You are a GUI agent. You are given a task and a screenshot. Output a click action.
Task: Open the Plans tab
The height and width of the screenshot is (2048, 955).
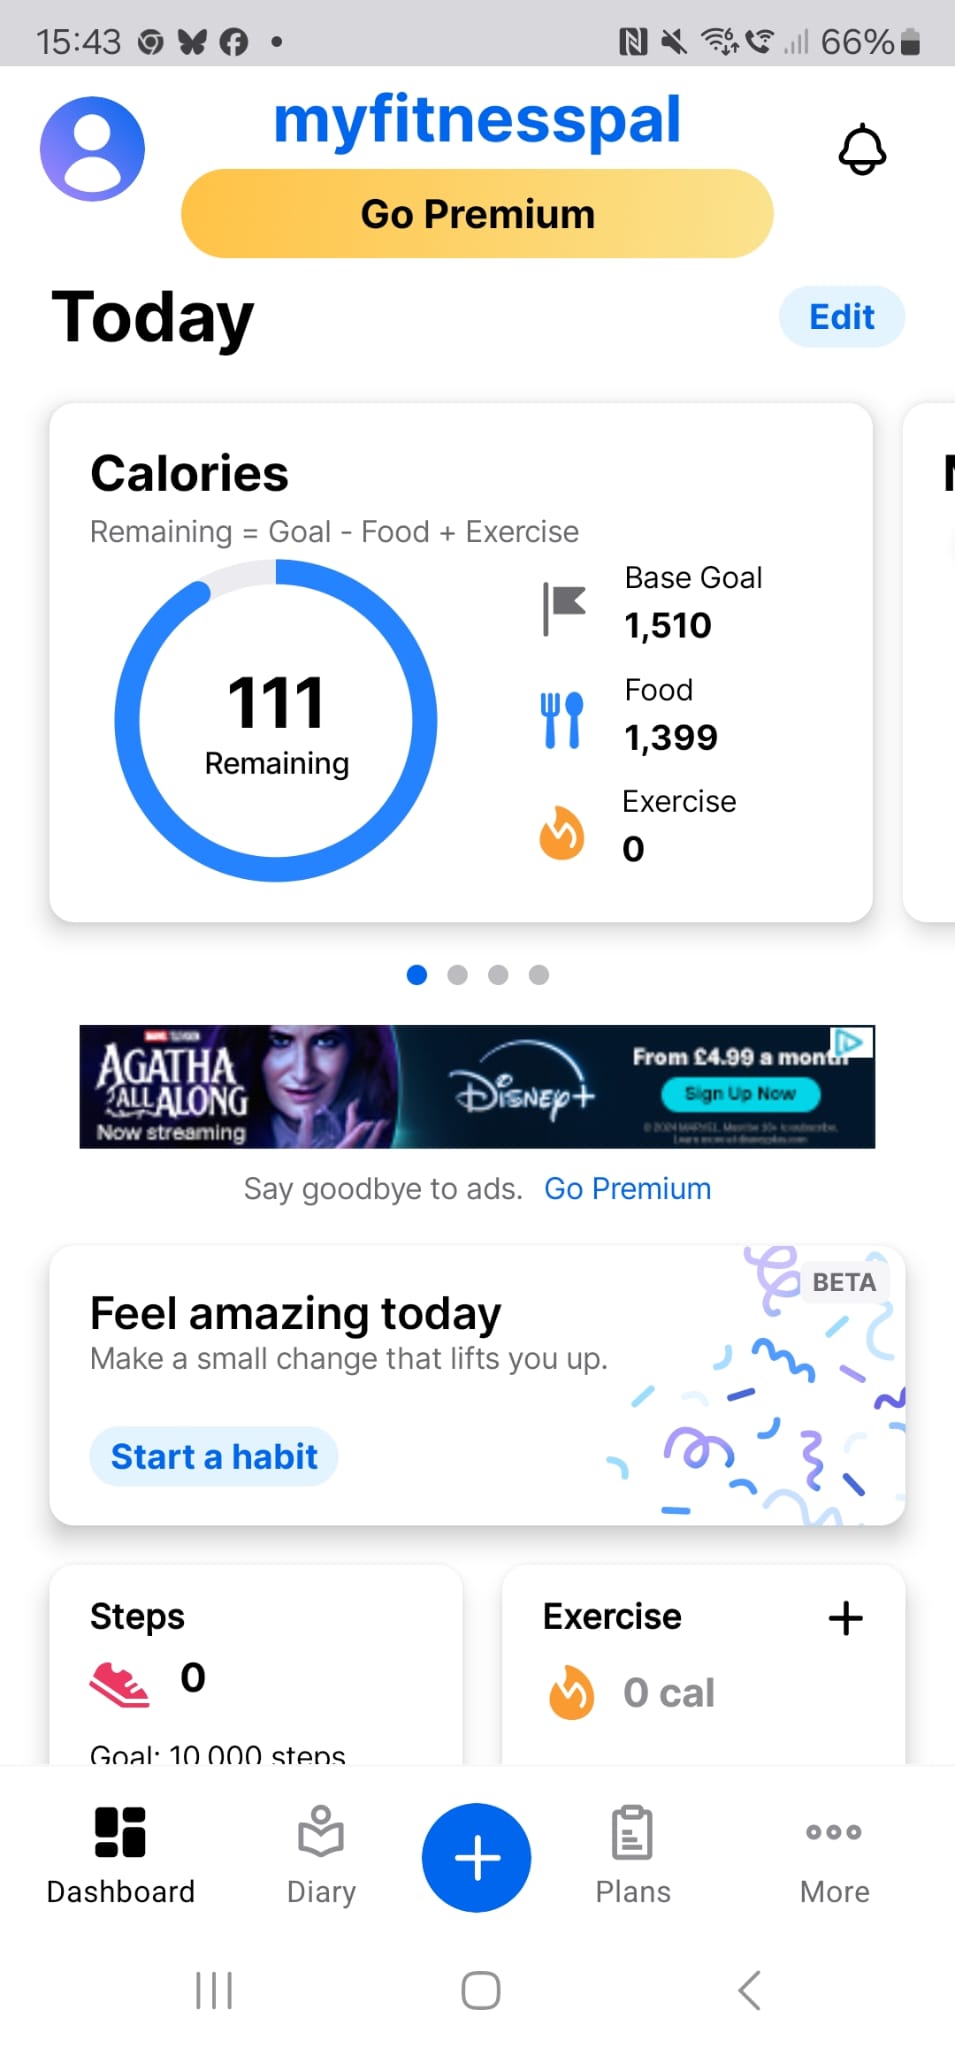point(633,1855)
